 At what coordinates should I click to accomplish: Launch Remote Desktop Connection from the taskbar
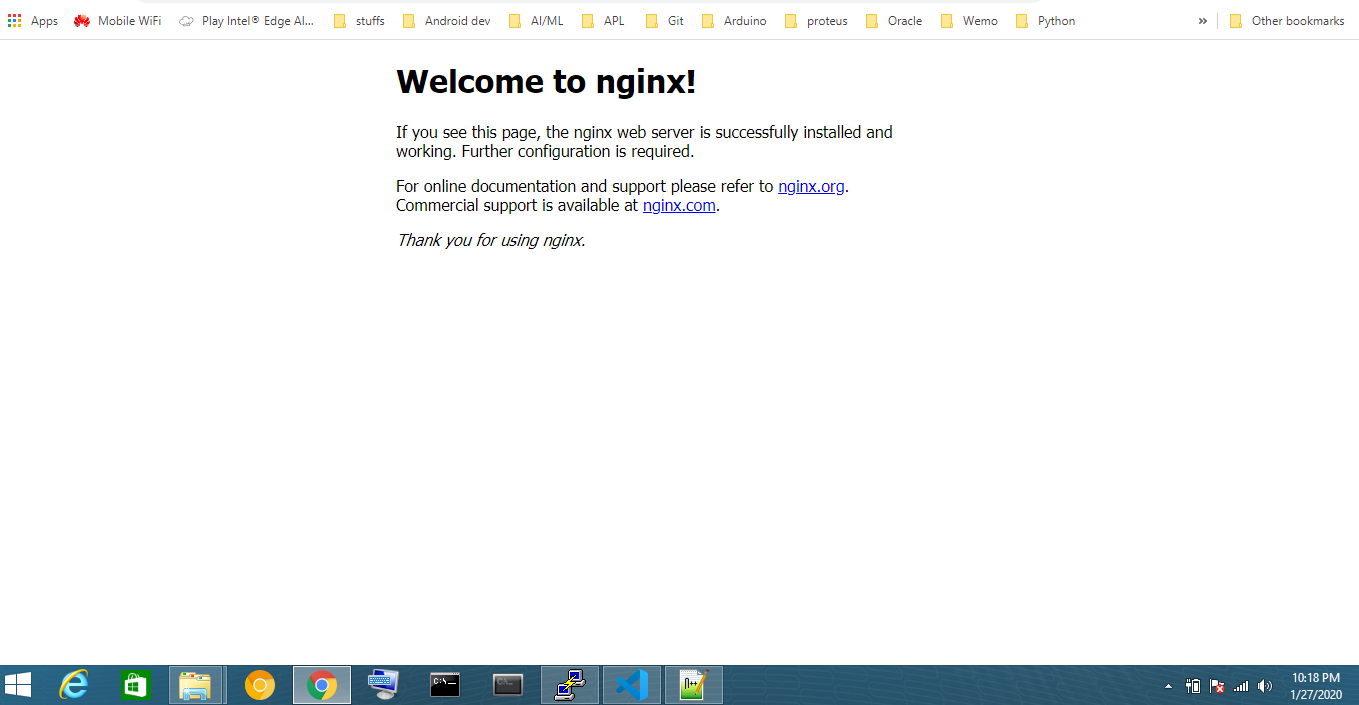384,685
